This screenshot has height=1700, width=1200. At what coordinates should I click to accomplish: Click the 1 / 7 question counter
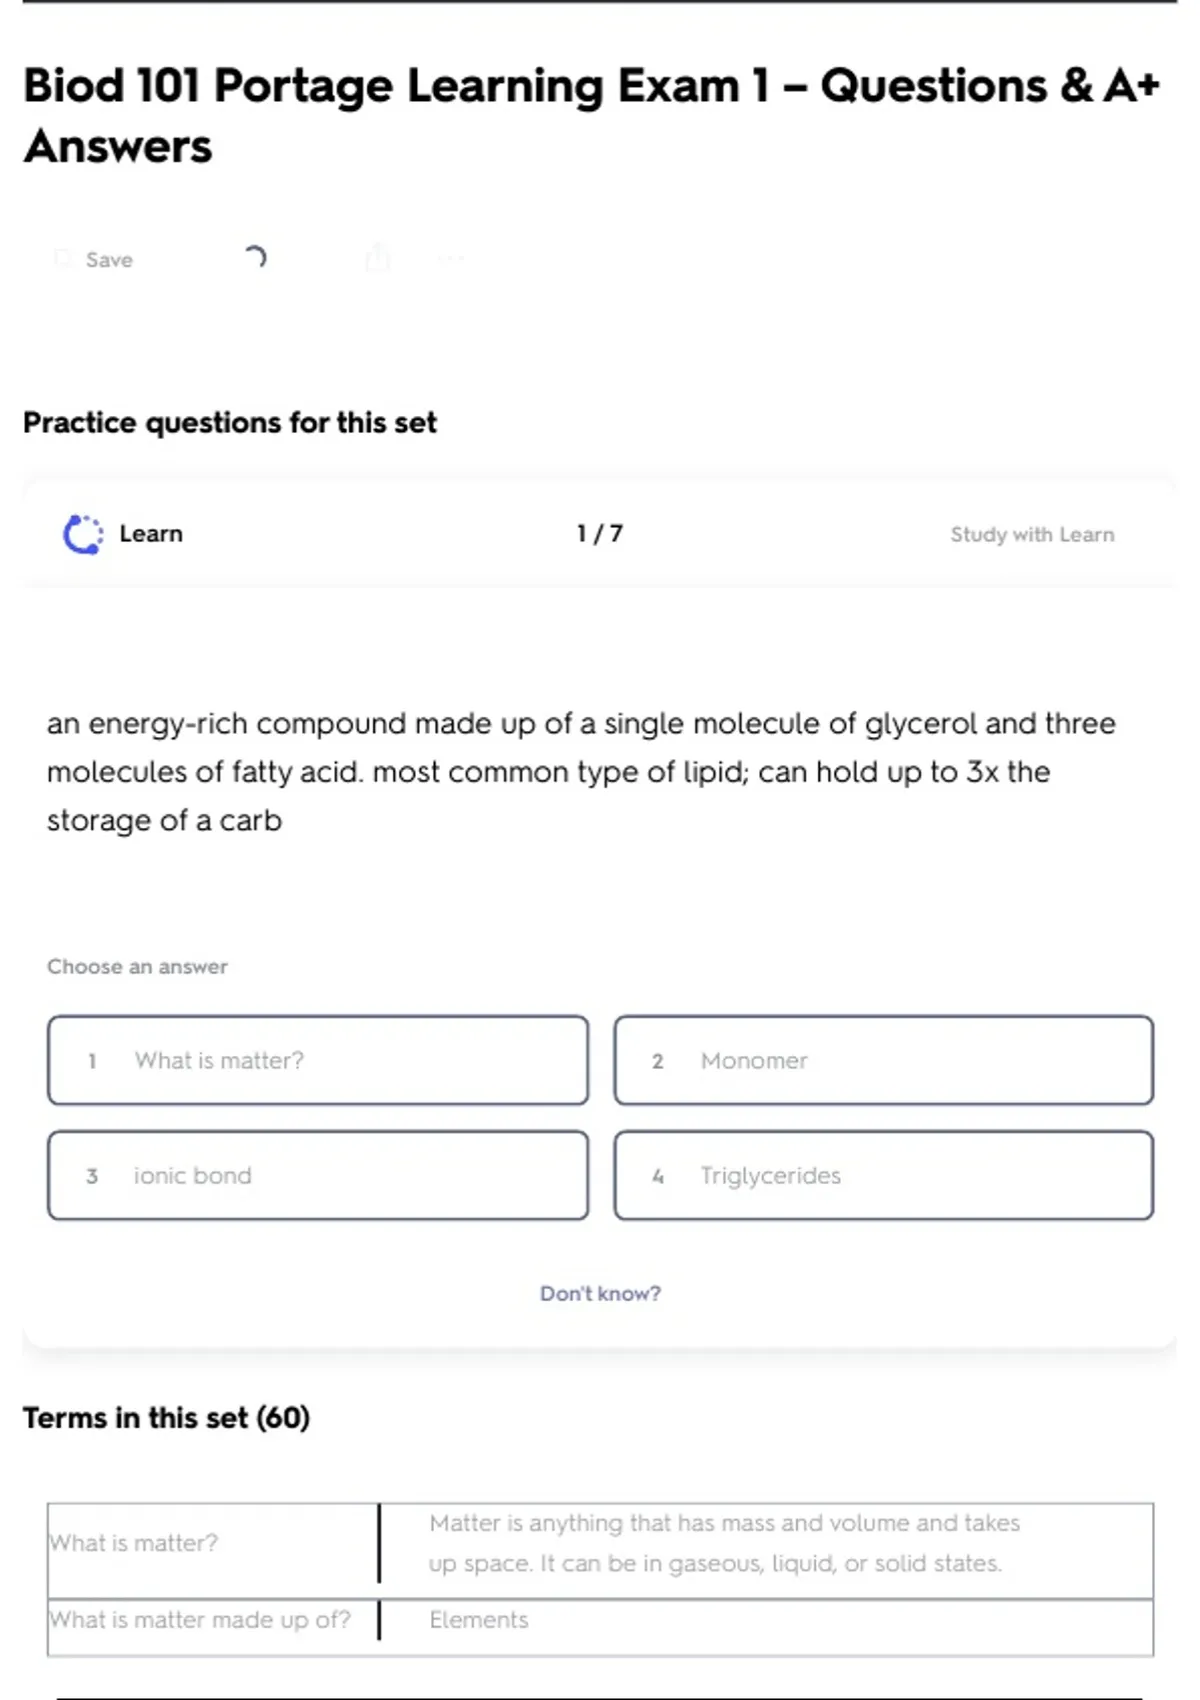point(600,534)
